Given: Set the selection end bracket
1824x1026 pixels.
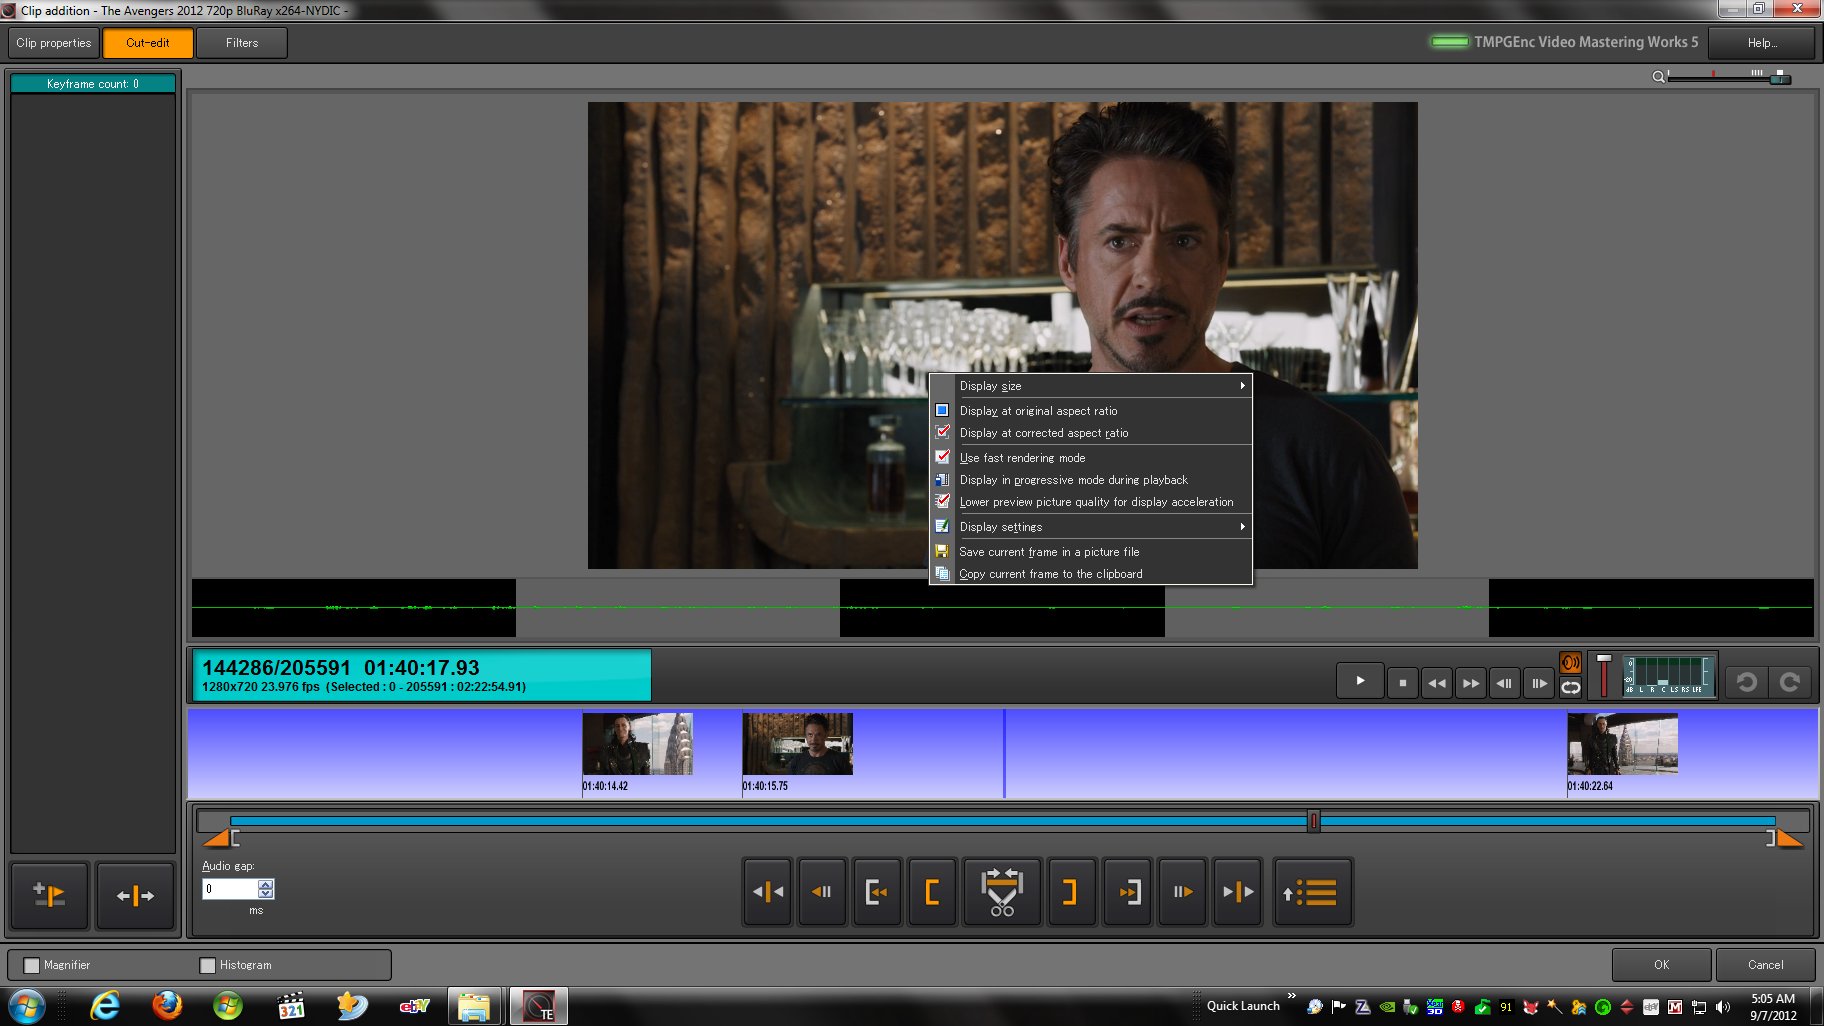Looking at the screenshot, I should (x=1071, y=891).
